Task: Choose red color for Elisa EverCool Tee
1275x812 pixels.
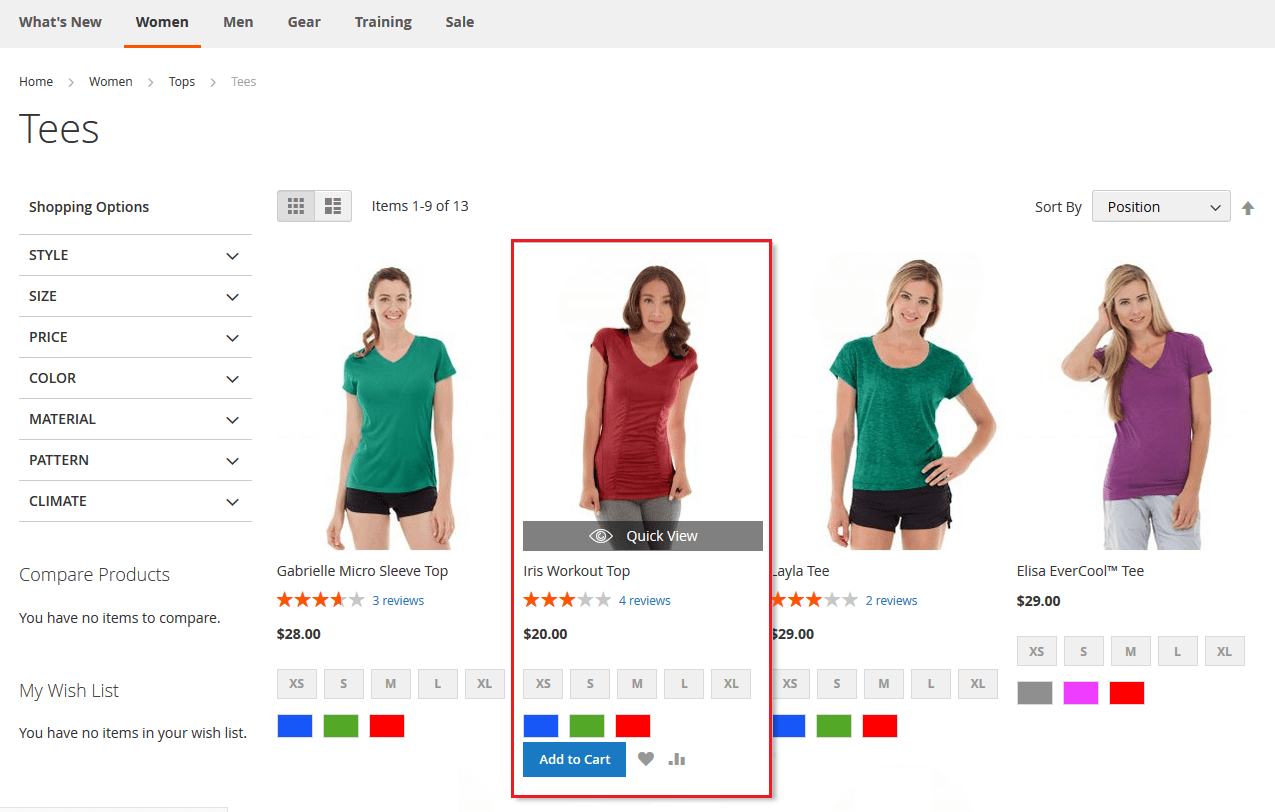Action: tap(1127, 693)
